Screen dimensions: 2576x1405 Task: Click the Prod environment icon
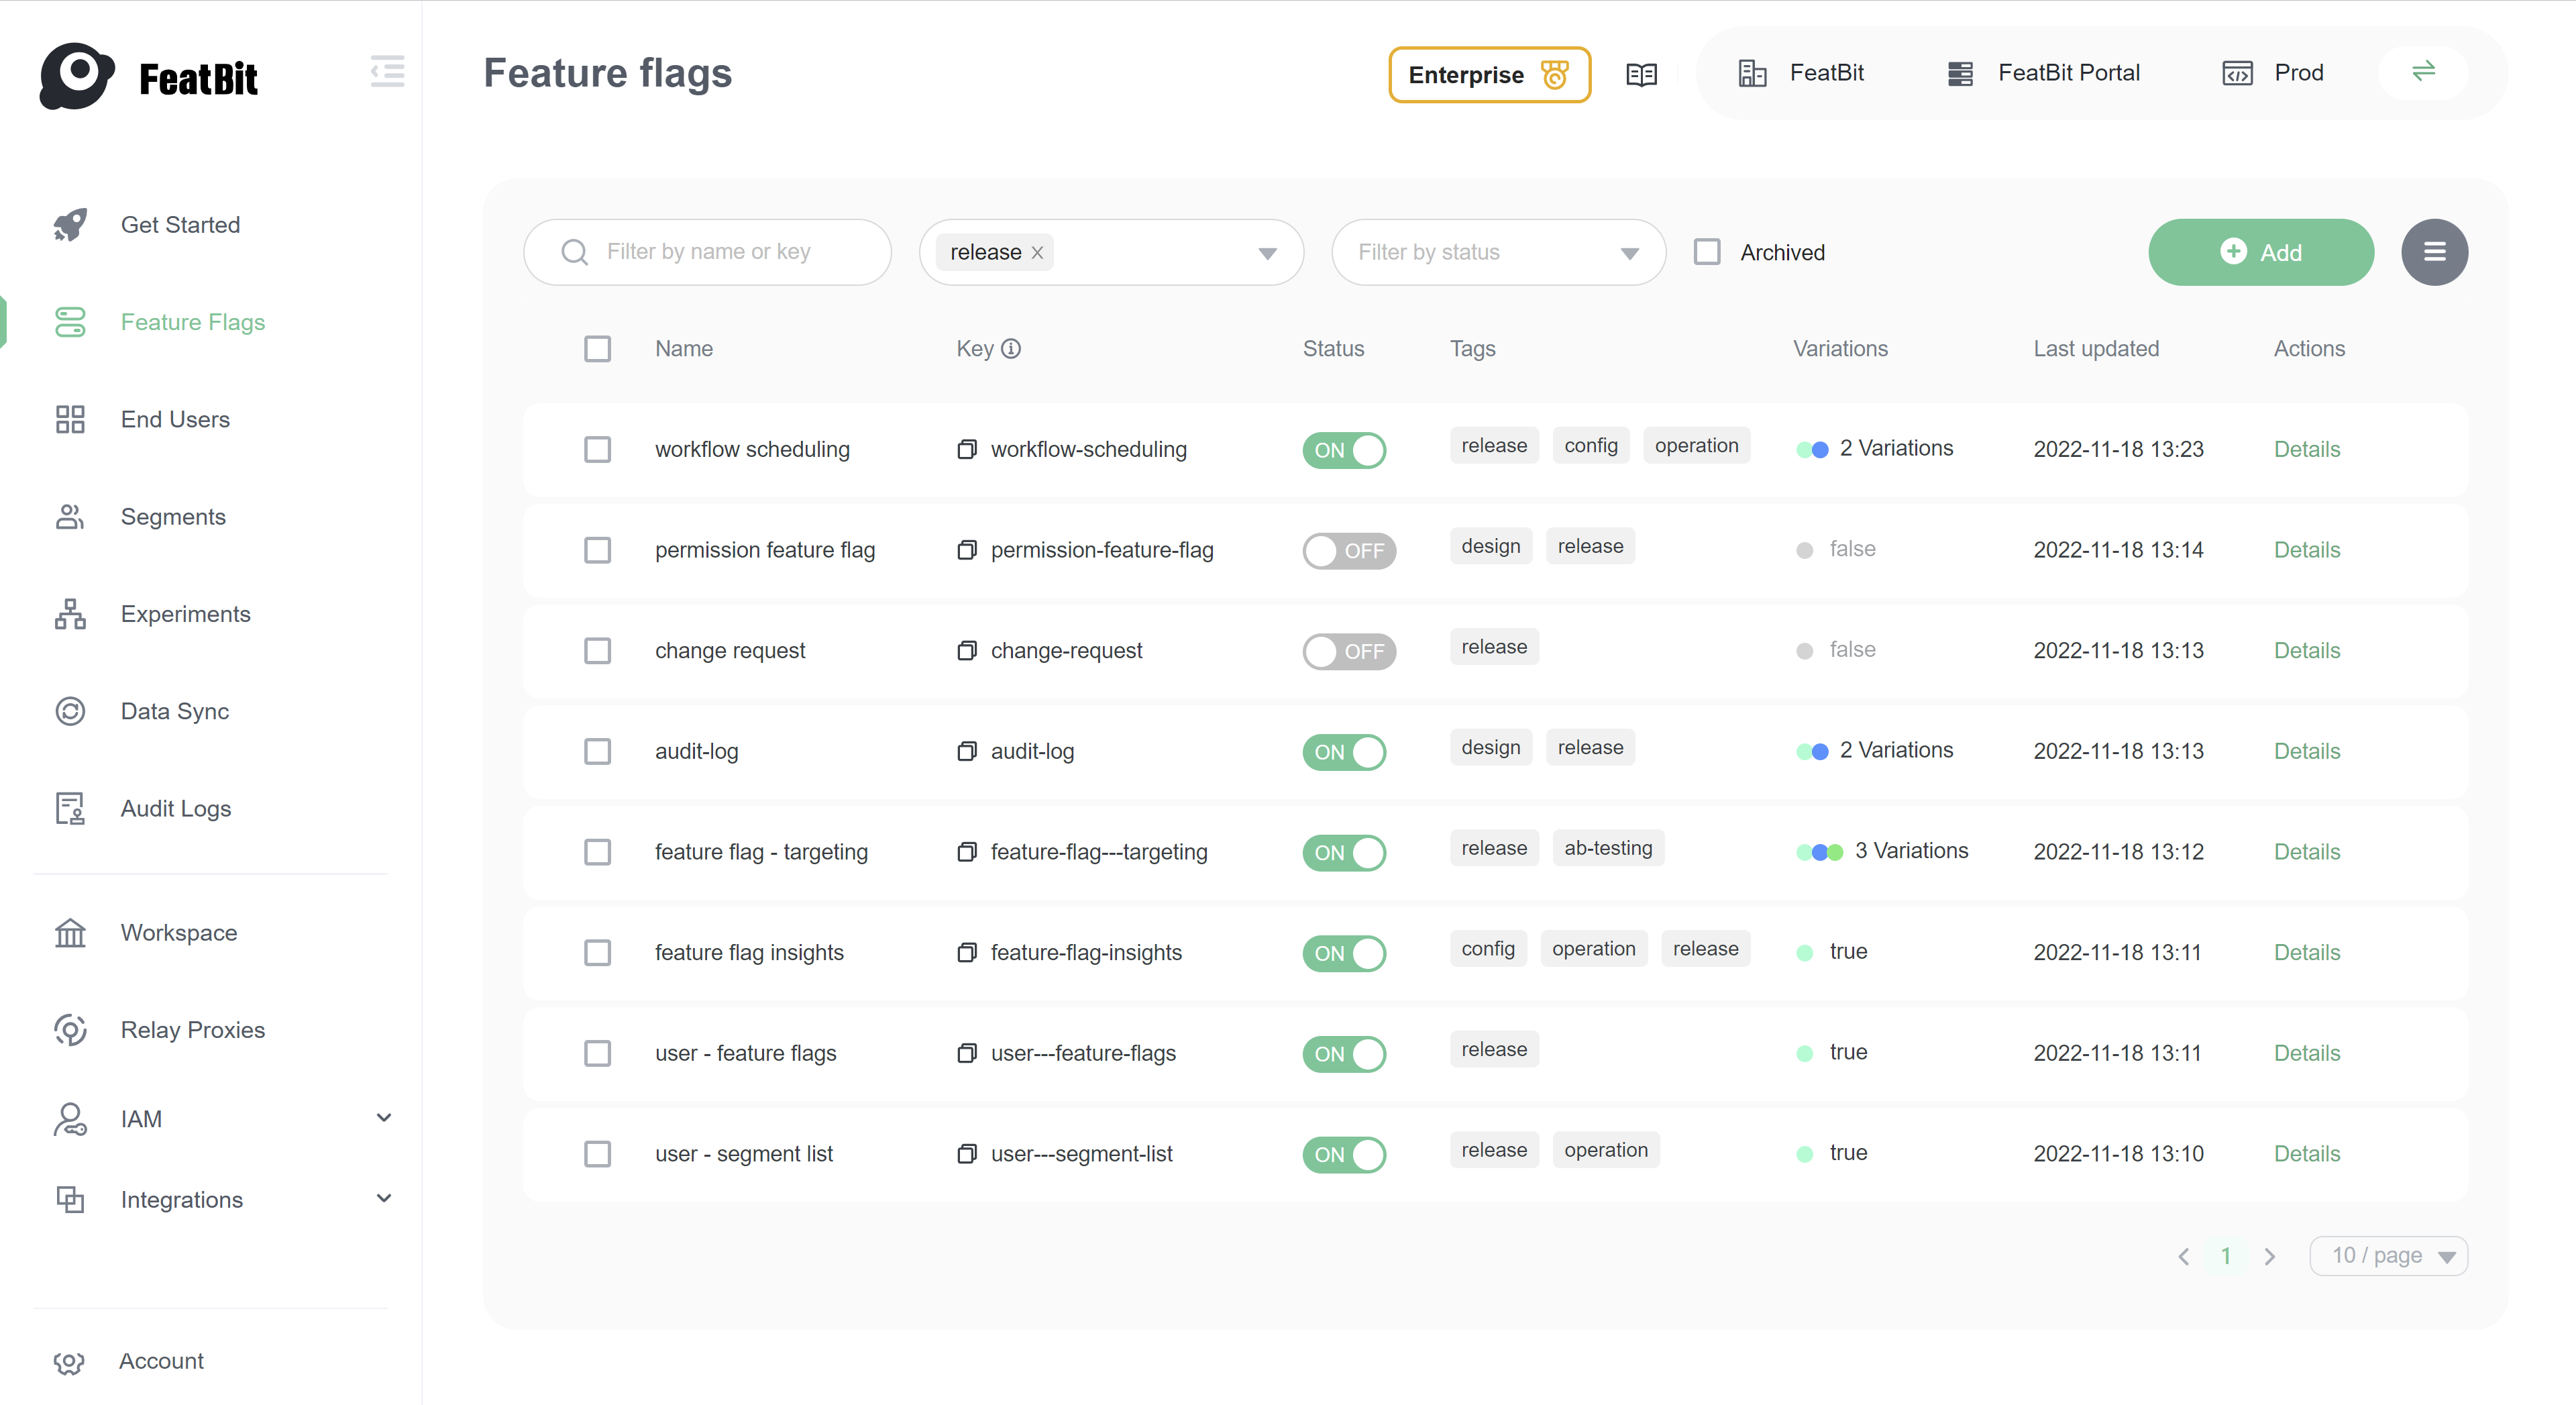[x=2237, y=73]
